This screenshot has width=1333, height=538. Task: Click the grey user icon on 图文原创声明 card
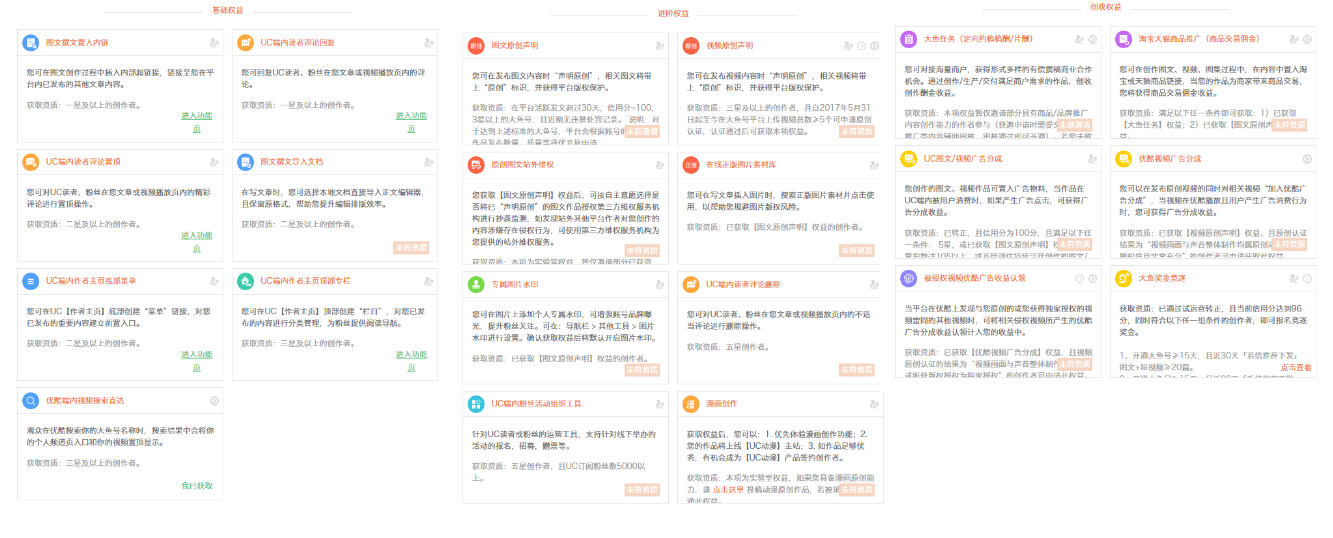[660, 46]
